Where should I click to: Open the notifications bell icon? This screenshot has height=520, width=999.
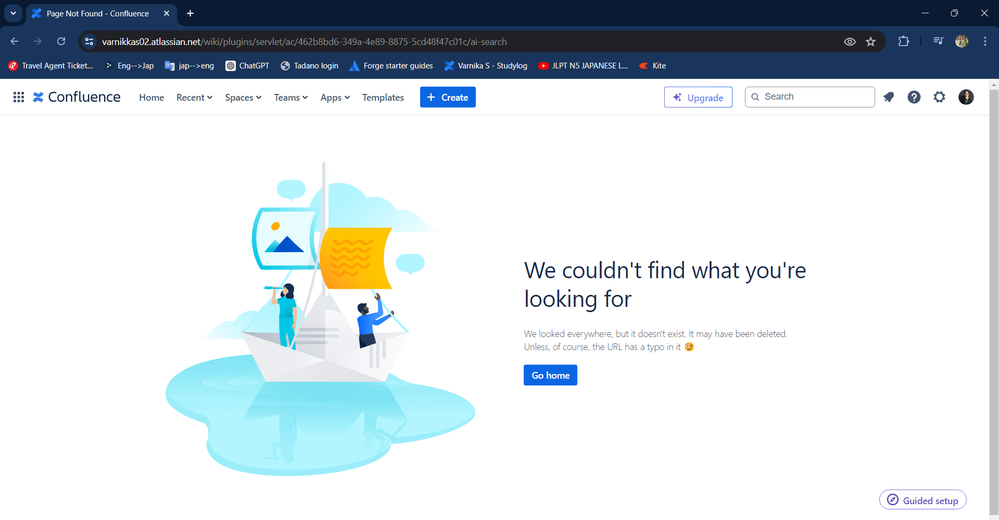pyautogui.click(x=889, y=97)
